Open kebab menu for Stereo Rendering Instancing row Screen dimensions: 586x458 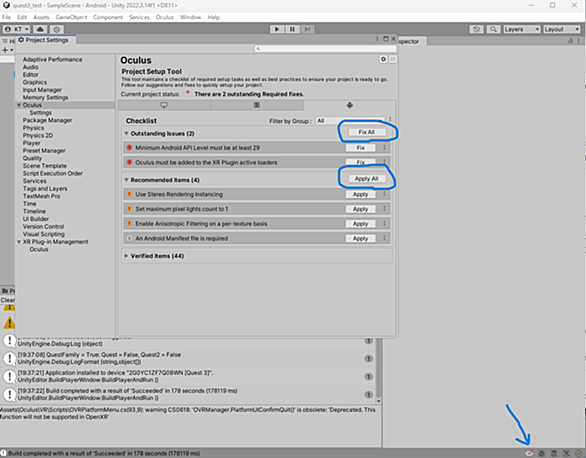click(384, 194)
